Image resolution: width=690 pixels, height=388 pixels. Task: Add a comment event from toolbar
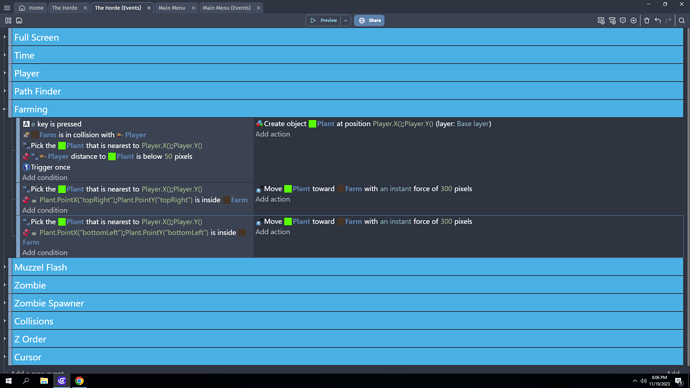tap(623, 20)
